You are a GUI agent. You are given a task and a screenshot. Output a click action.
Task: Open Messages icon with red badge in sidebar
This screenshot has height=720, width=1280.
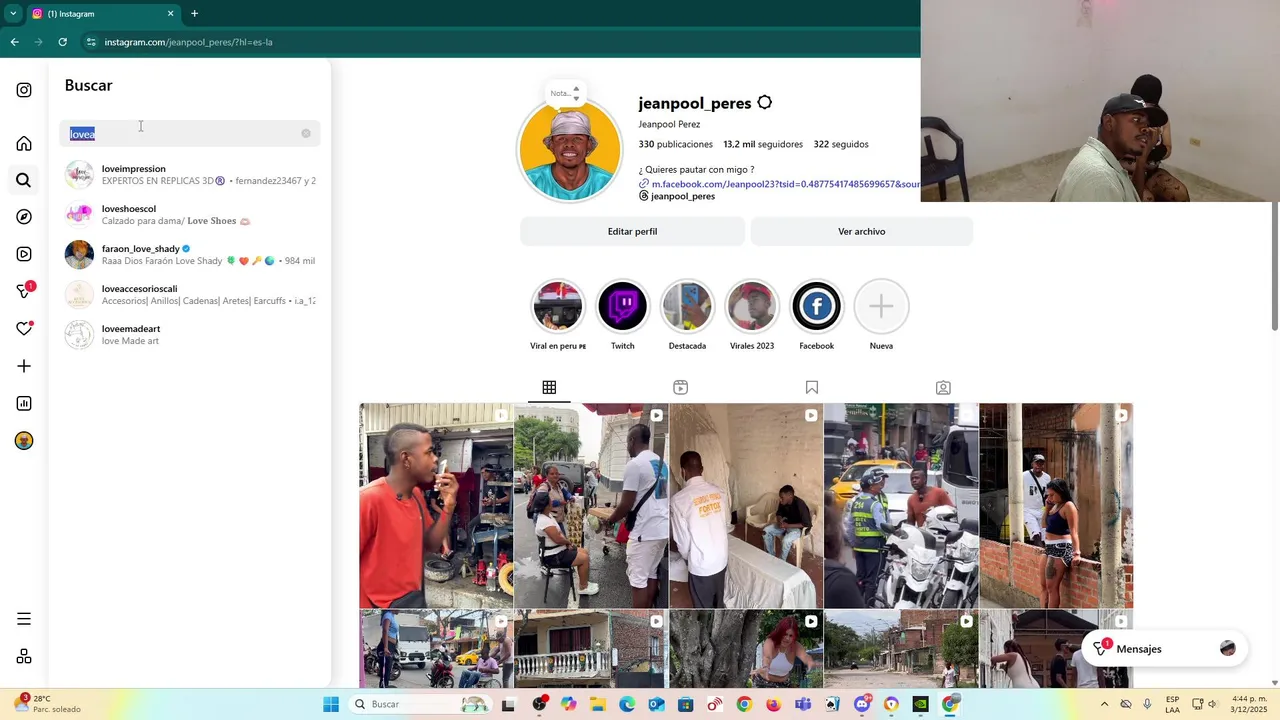25,291
